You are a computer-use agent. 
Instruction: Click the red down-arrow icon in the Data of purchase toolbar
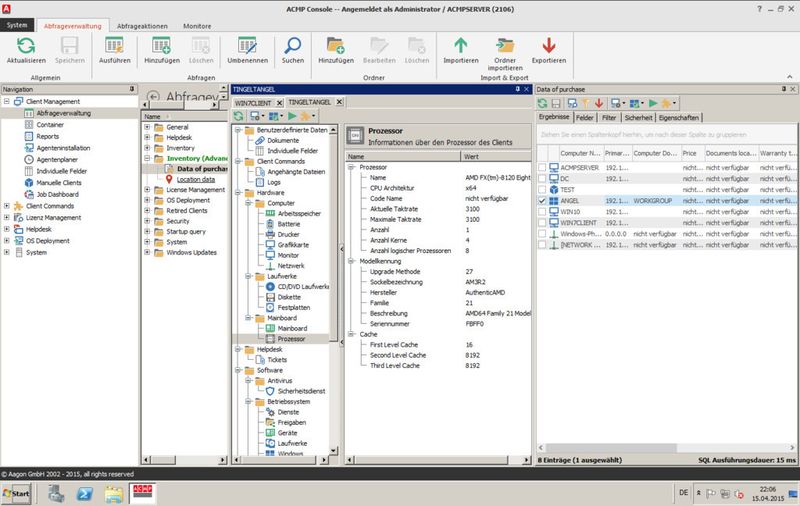(x=599, y=104)
